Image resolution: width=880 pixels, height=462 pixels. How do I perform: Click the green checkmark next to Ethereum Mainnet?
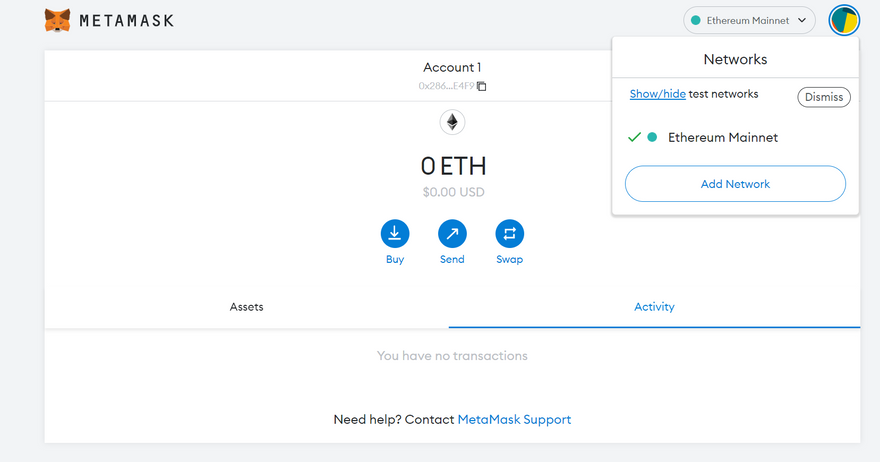[634, 137]
